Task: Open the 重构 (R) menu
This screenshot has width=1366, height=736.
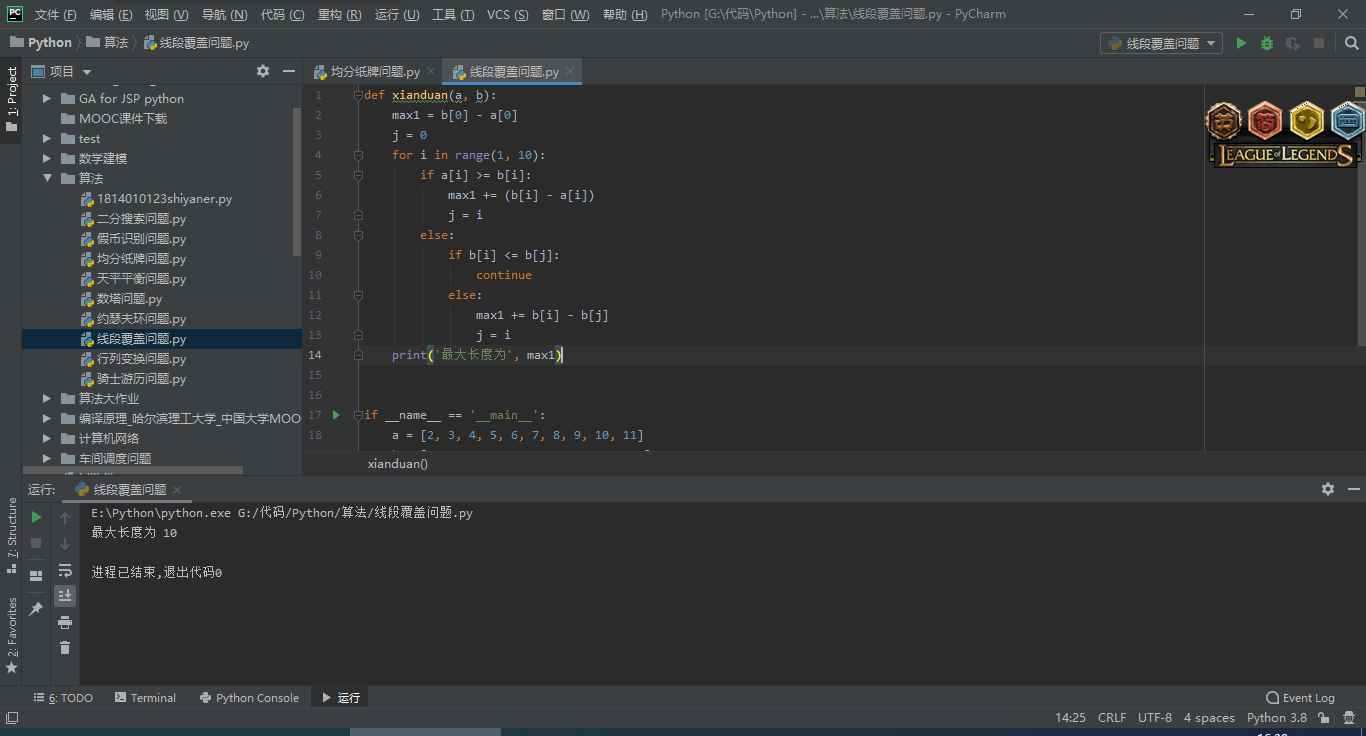Action: [339, 14]
